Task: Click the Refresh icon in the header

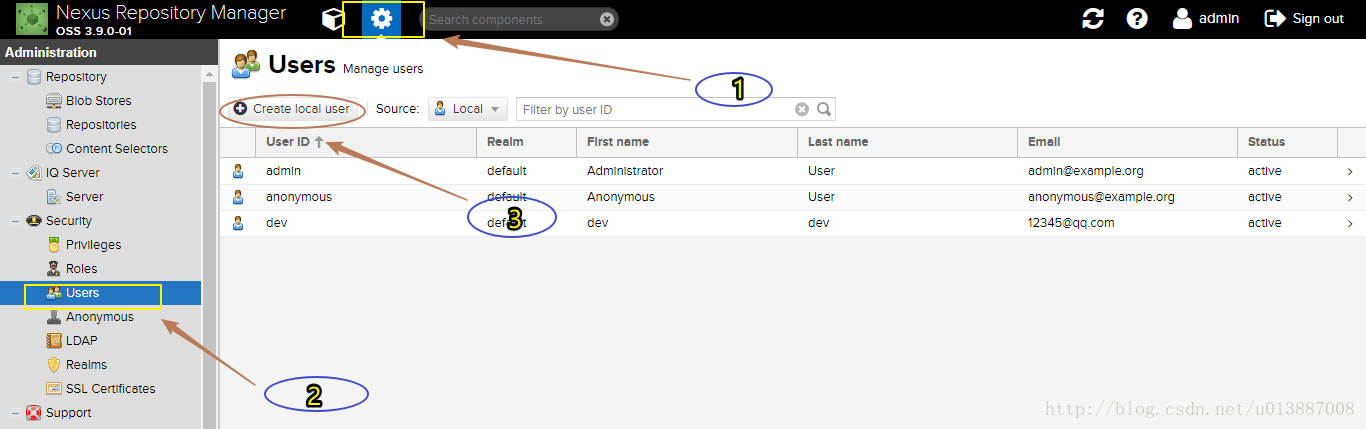Action: click(x=1093, y=19)
